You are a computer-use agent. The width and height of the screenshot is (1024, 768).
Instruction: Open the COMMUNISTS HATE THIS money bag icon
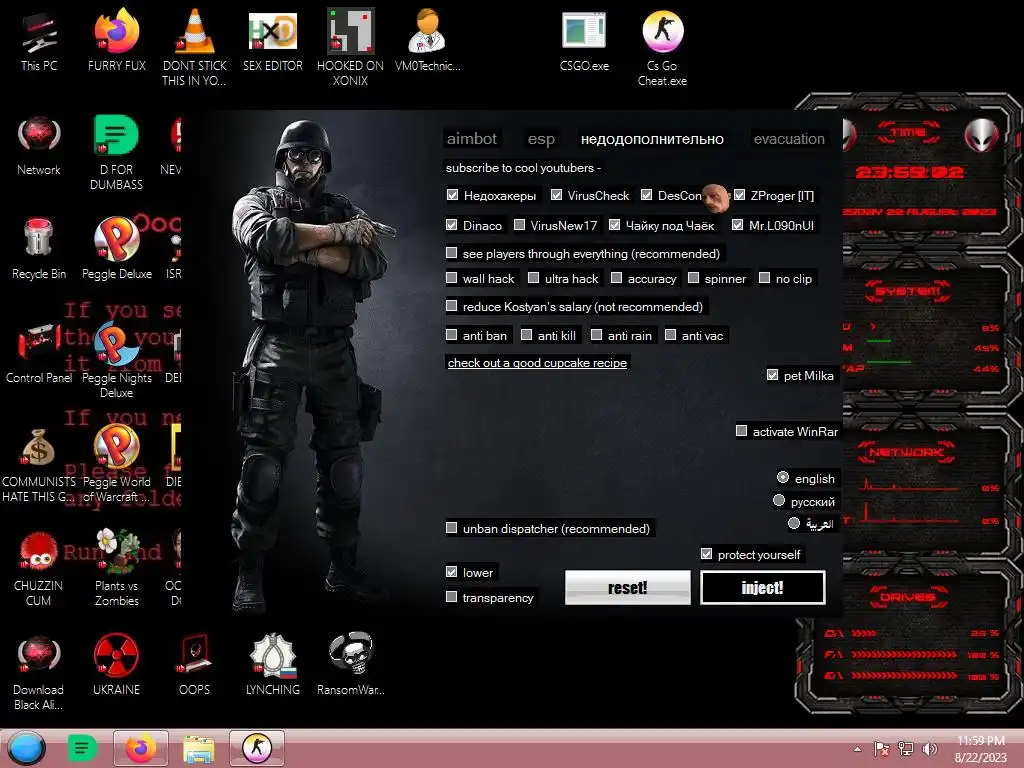click(39, 464)
